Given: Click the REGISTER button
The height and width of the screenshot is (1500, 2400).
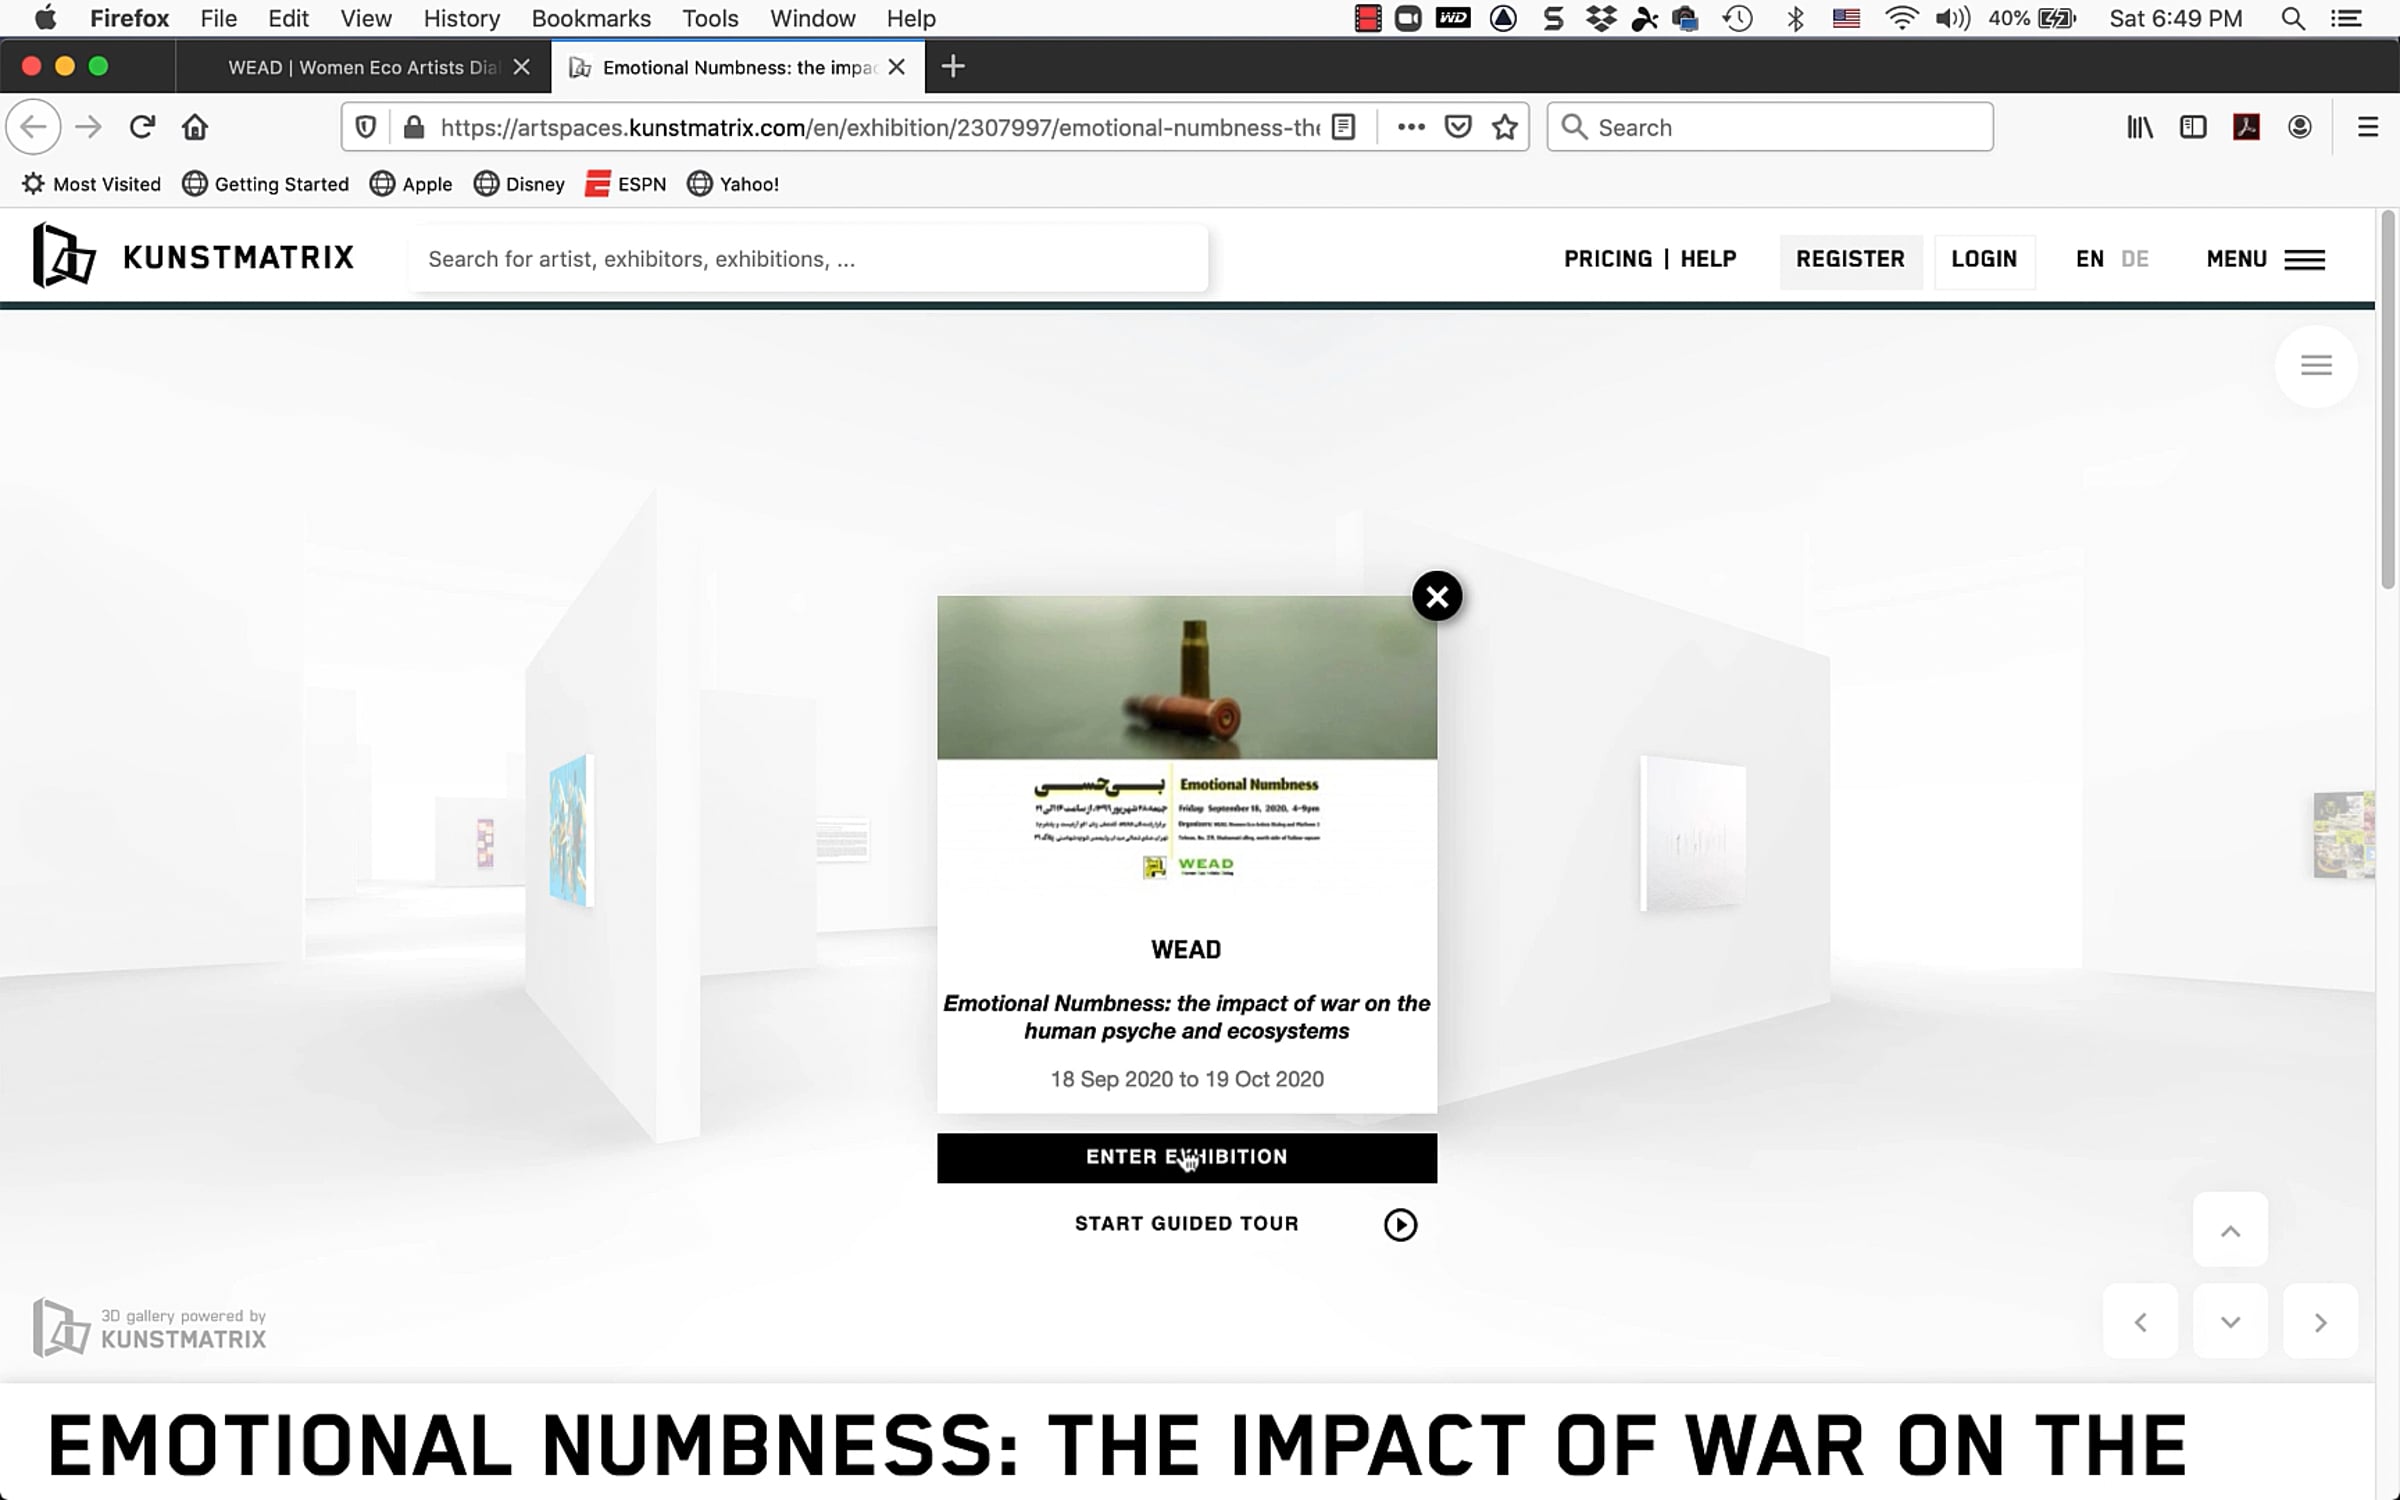Looking at the screenshot, I should click(1850, 259).
